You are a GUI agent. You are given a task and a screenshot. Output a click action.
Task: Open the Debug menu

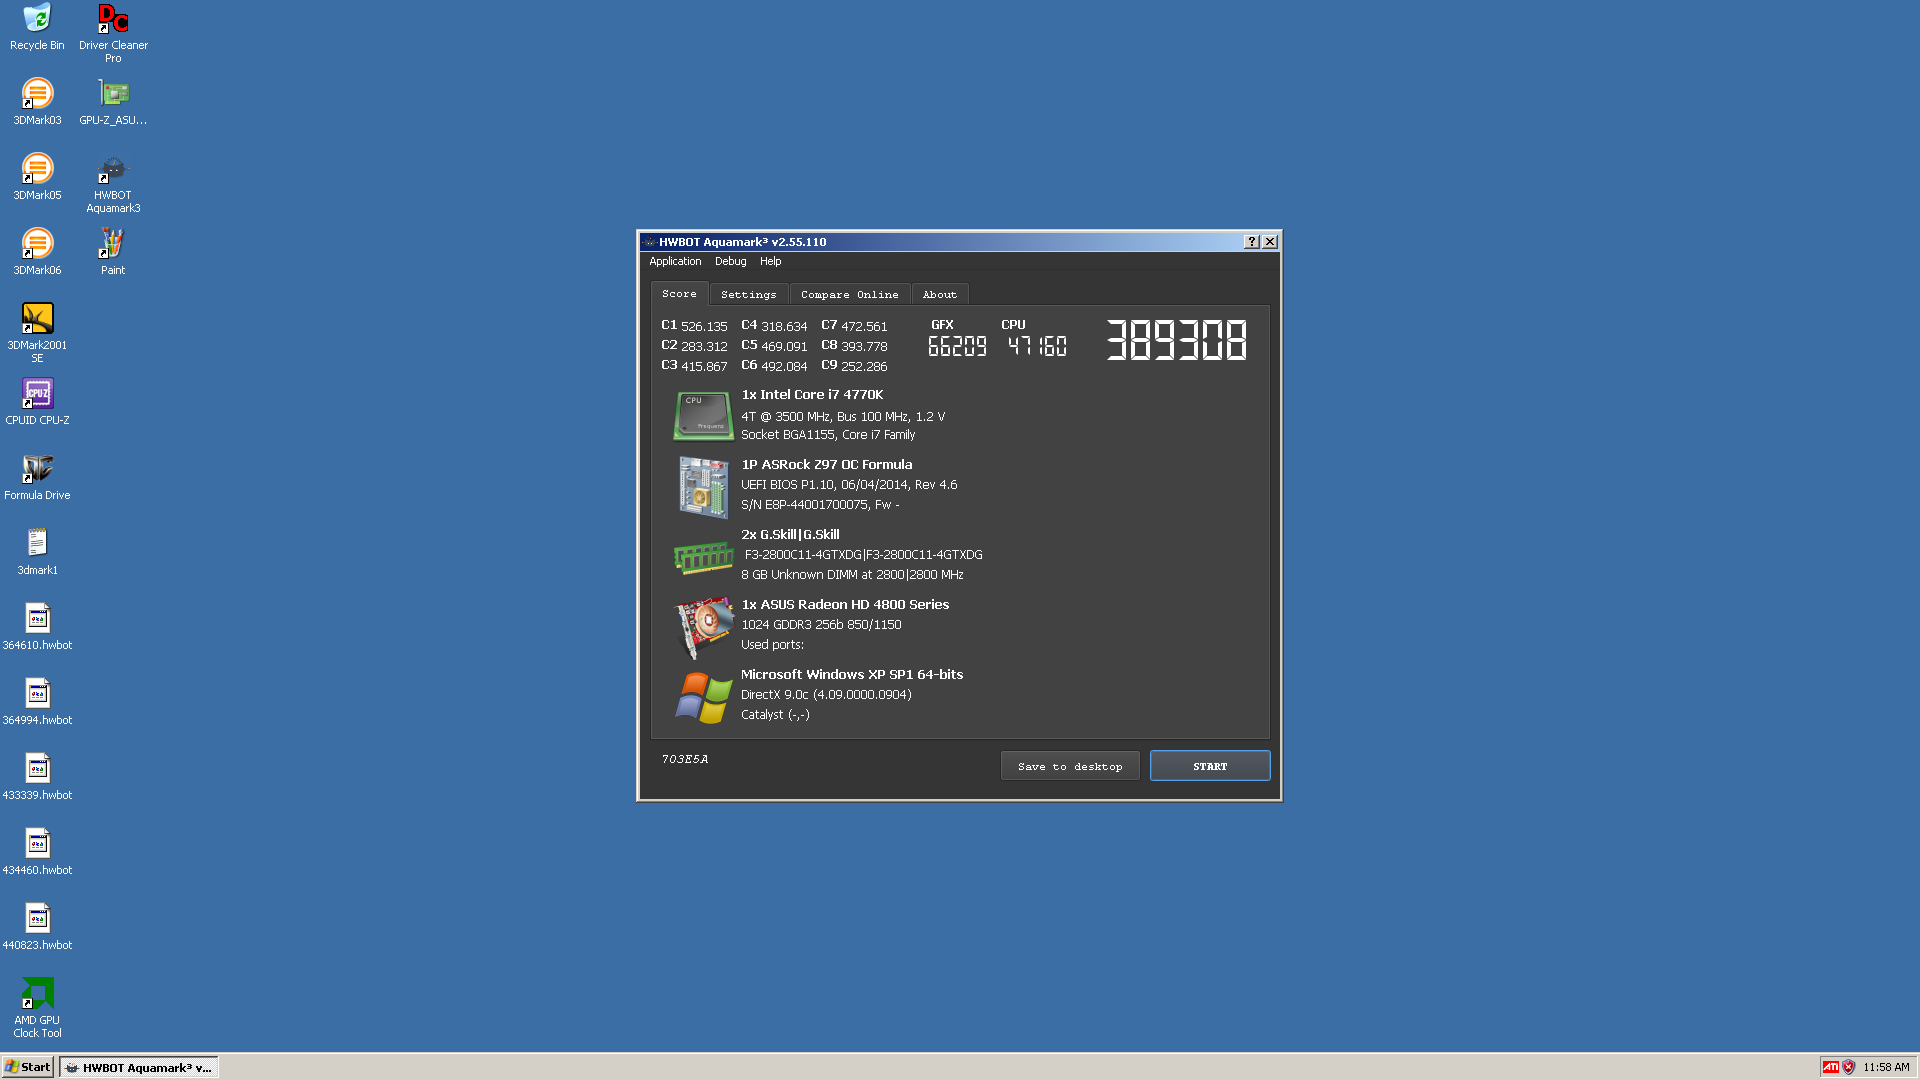(730, 261)
